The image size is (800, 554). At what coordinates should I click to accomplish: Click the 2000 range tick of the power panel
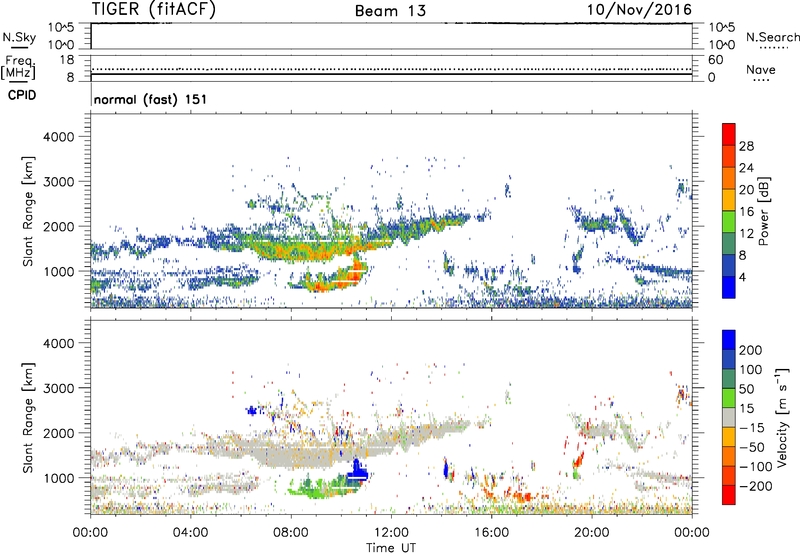59,226
